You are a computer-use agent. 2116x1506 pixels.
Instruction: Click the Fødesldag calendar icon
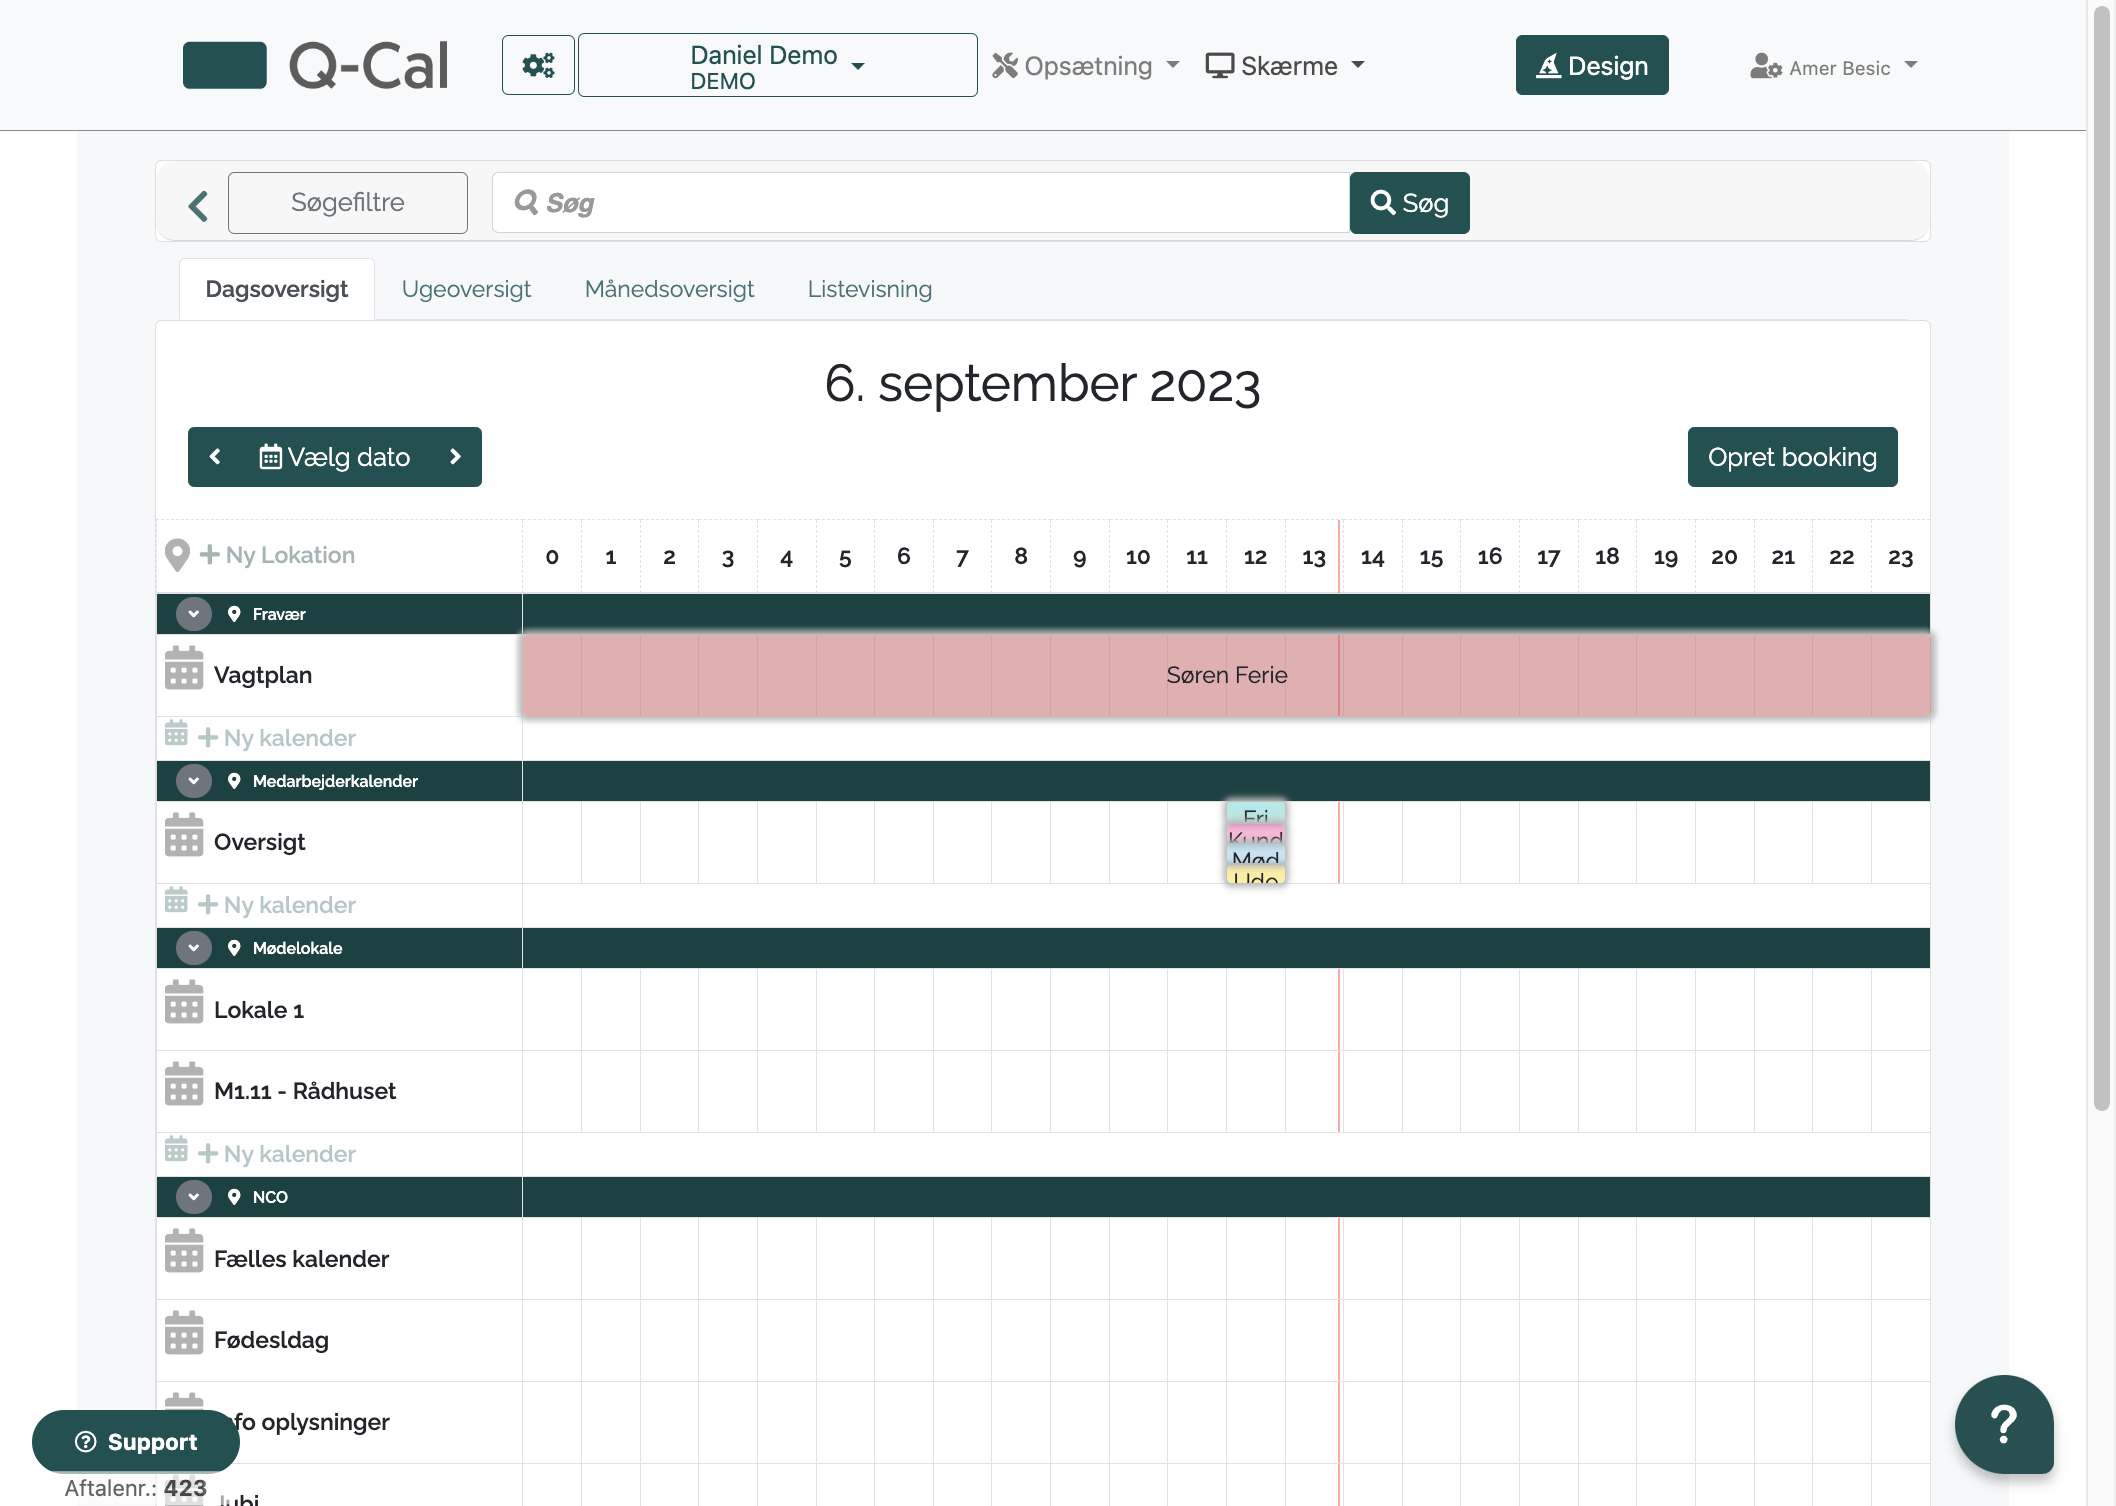tap(184, 1333)
